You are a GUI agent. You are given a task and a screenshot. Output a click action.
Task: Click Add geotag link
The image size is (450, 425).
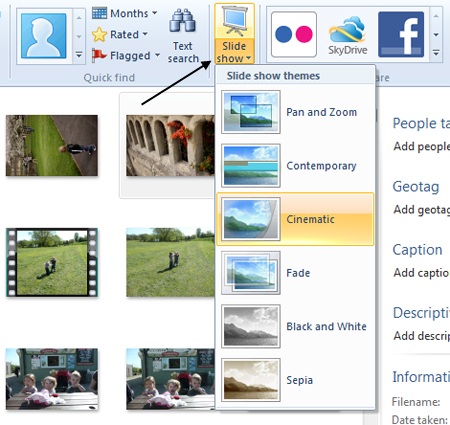coord(422,209)
